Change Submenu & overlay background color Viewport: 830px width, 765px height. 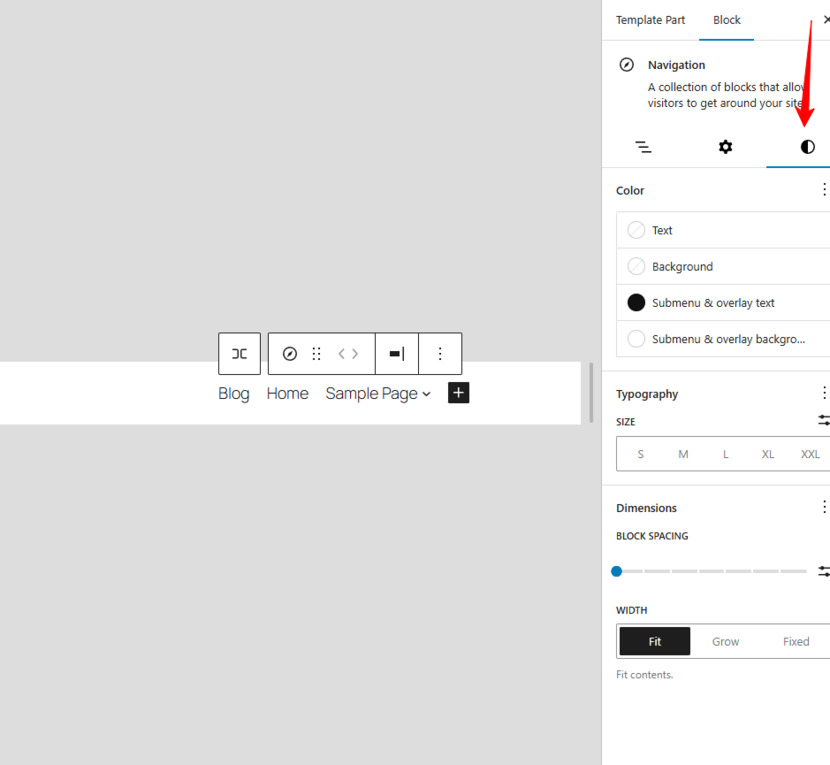[723, 339]
